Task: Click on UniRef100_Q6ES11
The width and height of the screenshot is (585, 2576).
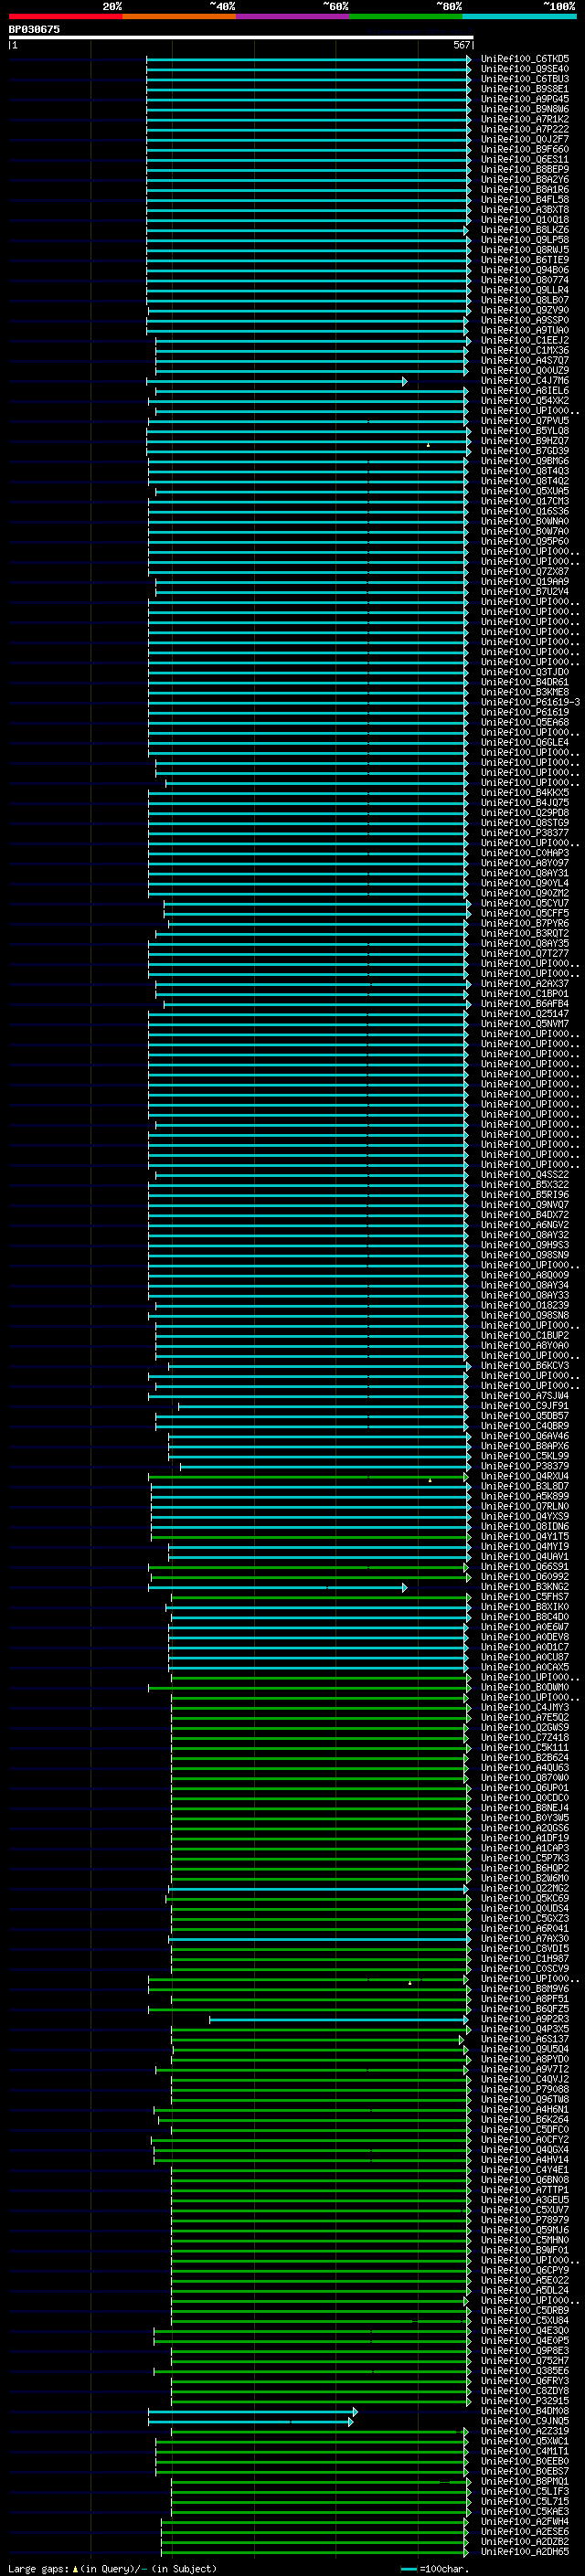Action: click(x=525, y=159)
